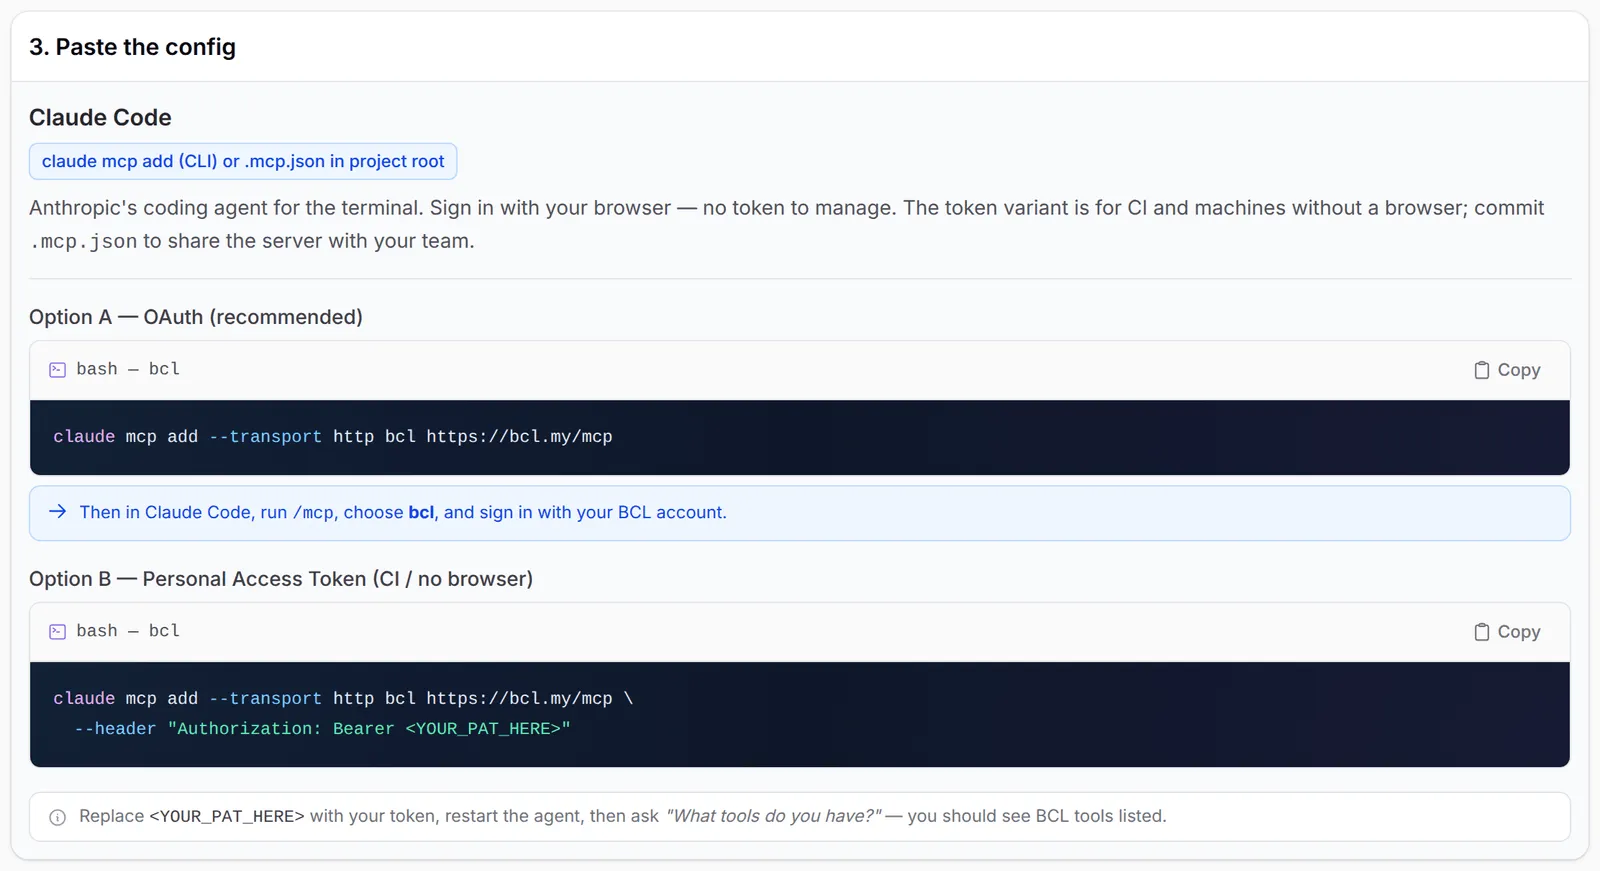Screen dimensions: 1600x871
Task: Click the arrow icon in the blue hint box
Action: click(58, 512)
